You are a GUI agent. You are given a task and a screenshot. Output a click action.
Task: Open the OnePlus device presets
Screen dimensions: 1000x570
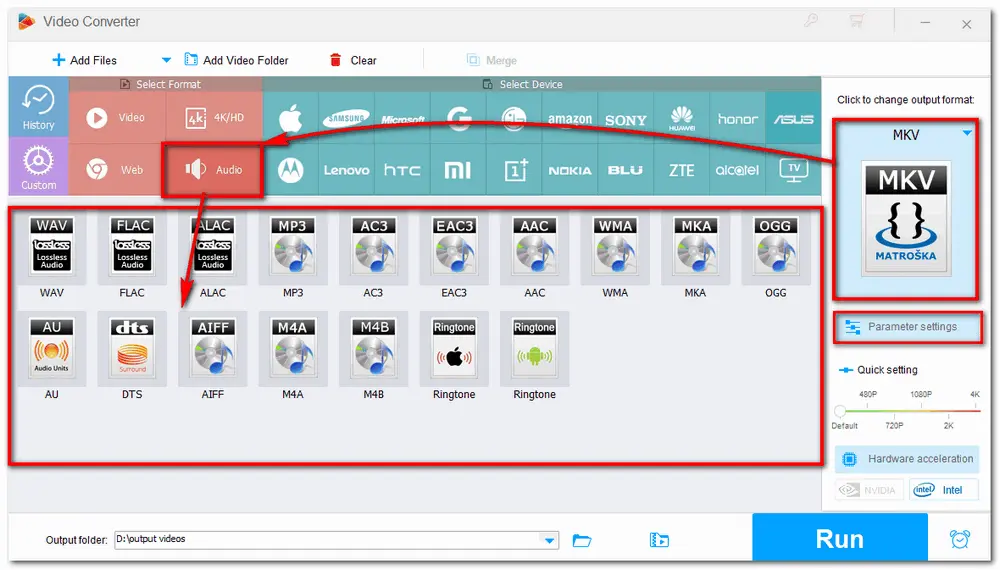(514, 170)
